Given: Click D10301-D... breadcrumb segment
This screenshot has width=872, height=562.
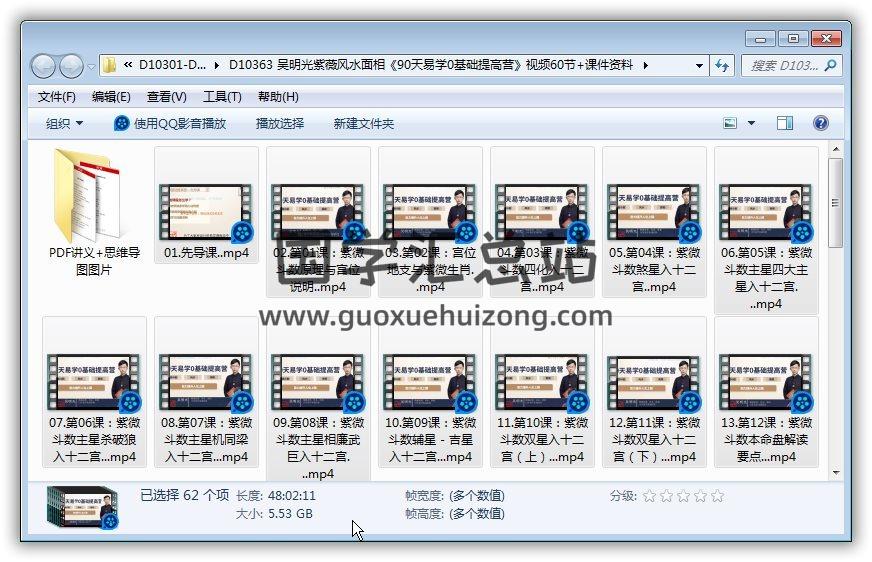Looking at the screenshot, I should coord(172,65).
